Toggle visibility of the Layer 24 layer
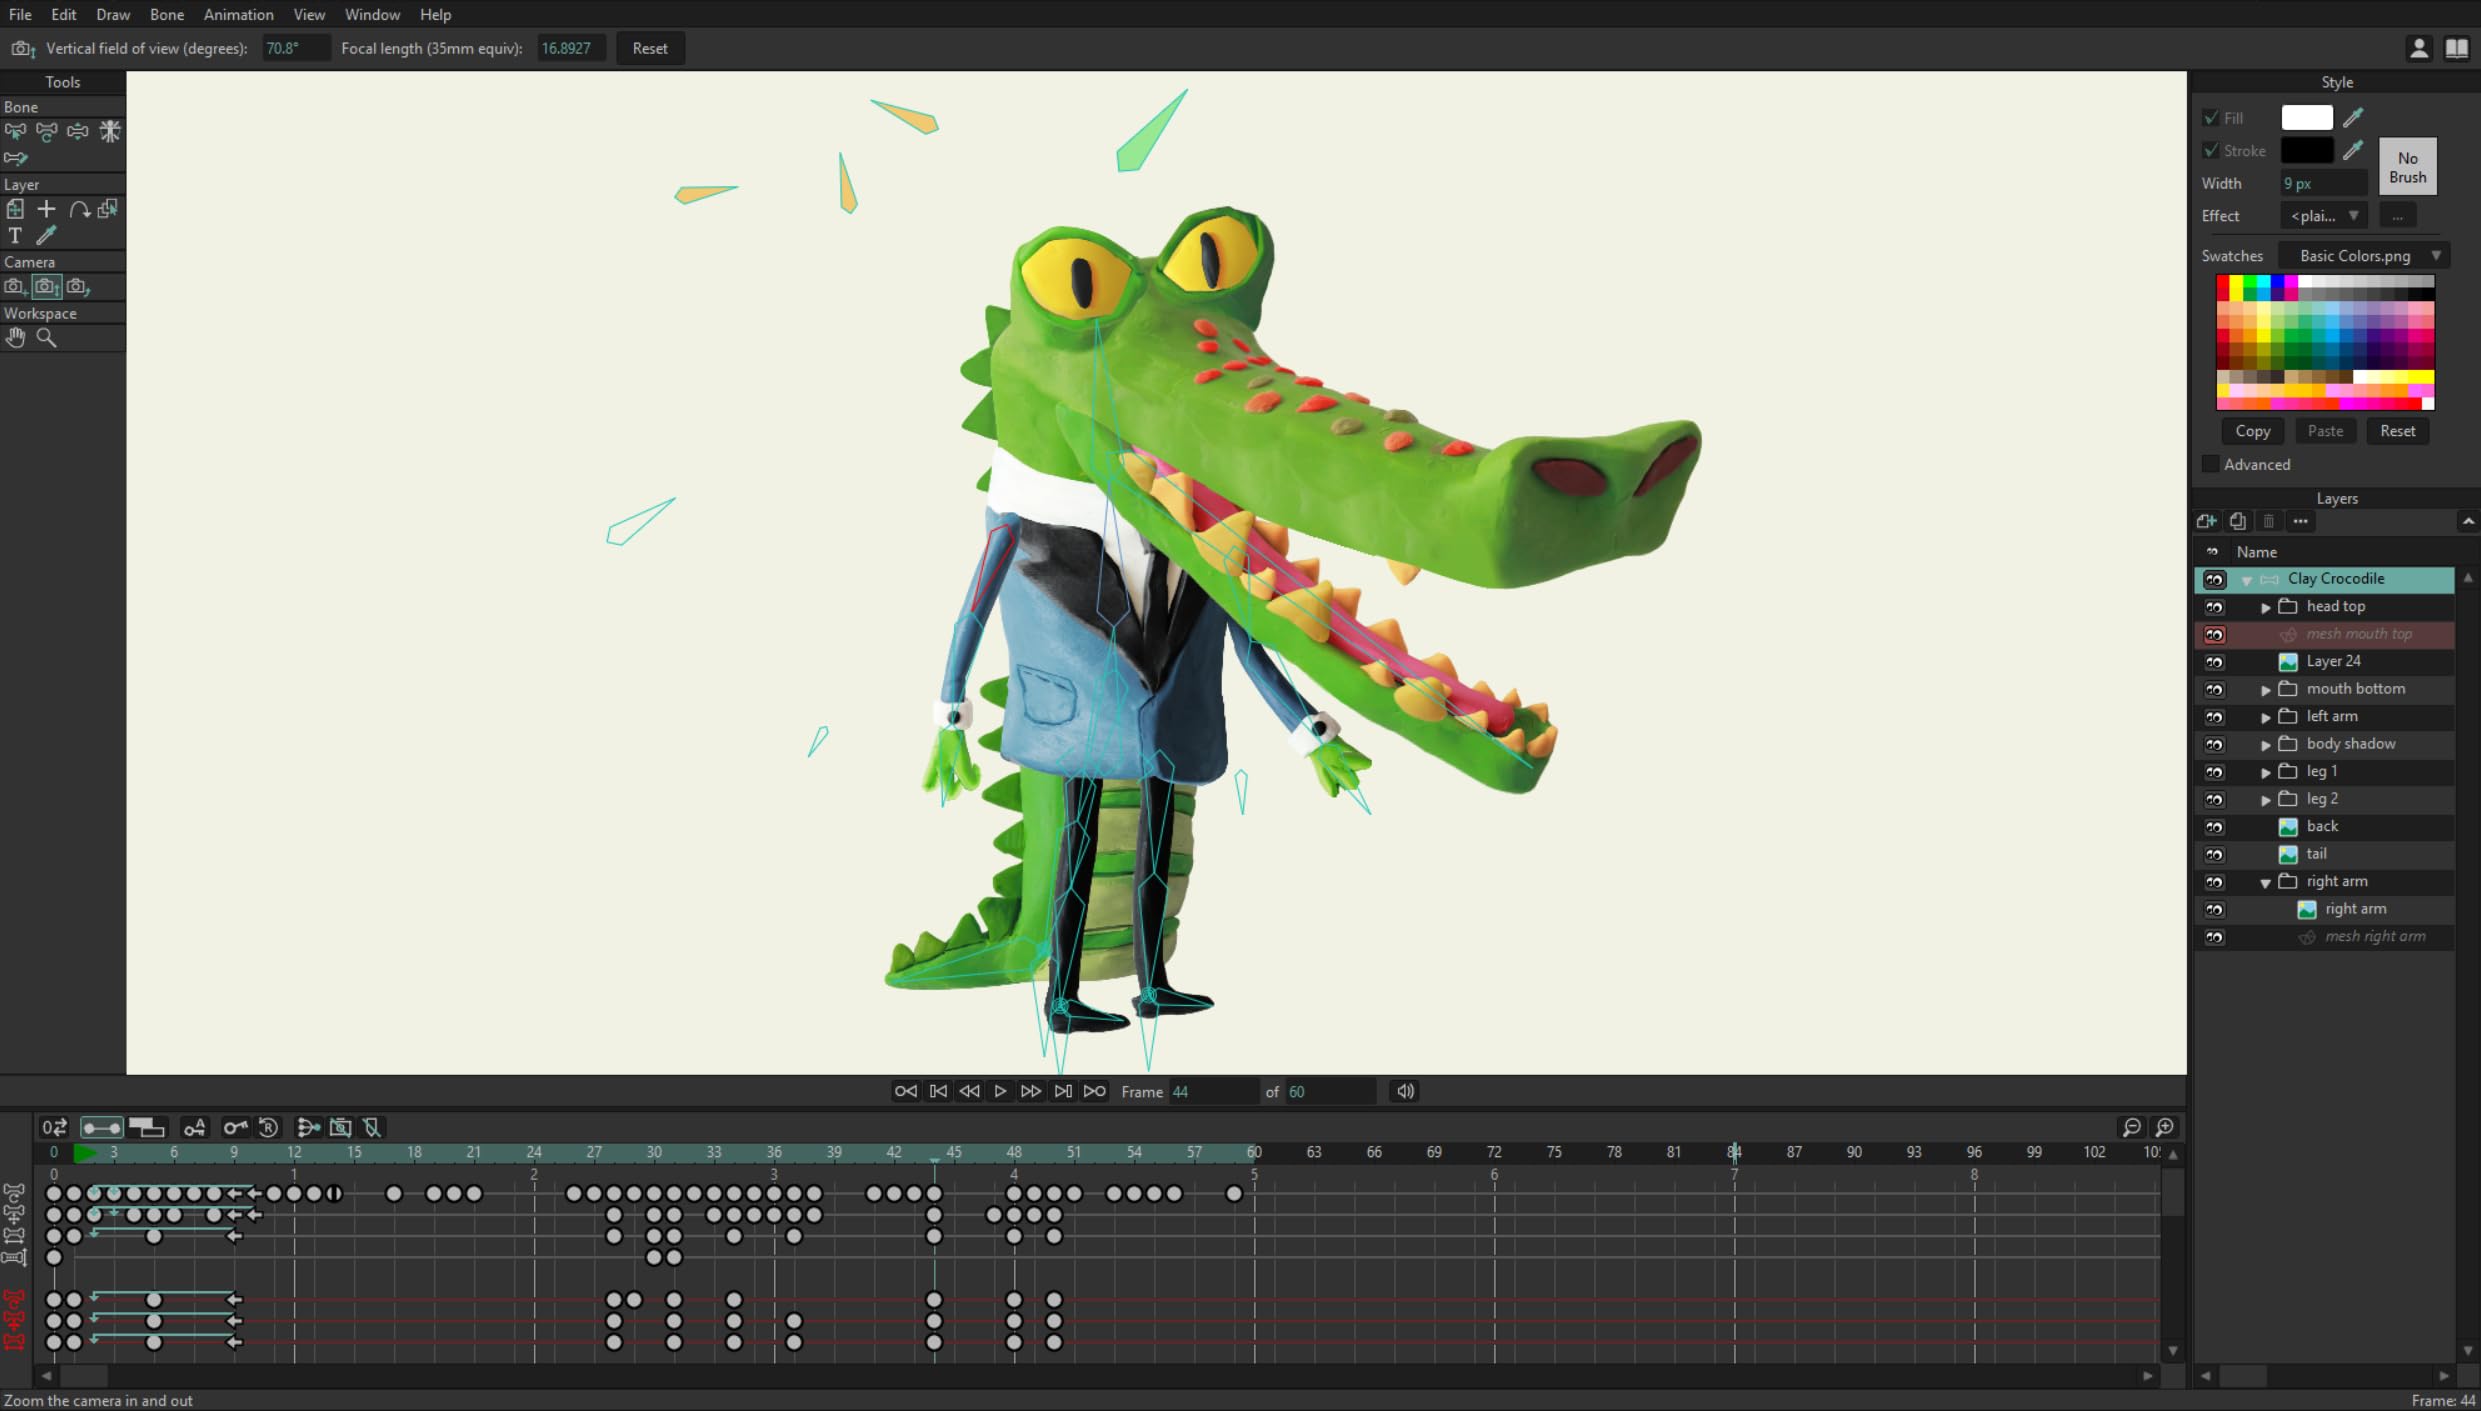2481x1411 pixels. (2215, 661)
